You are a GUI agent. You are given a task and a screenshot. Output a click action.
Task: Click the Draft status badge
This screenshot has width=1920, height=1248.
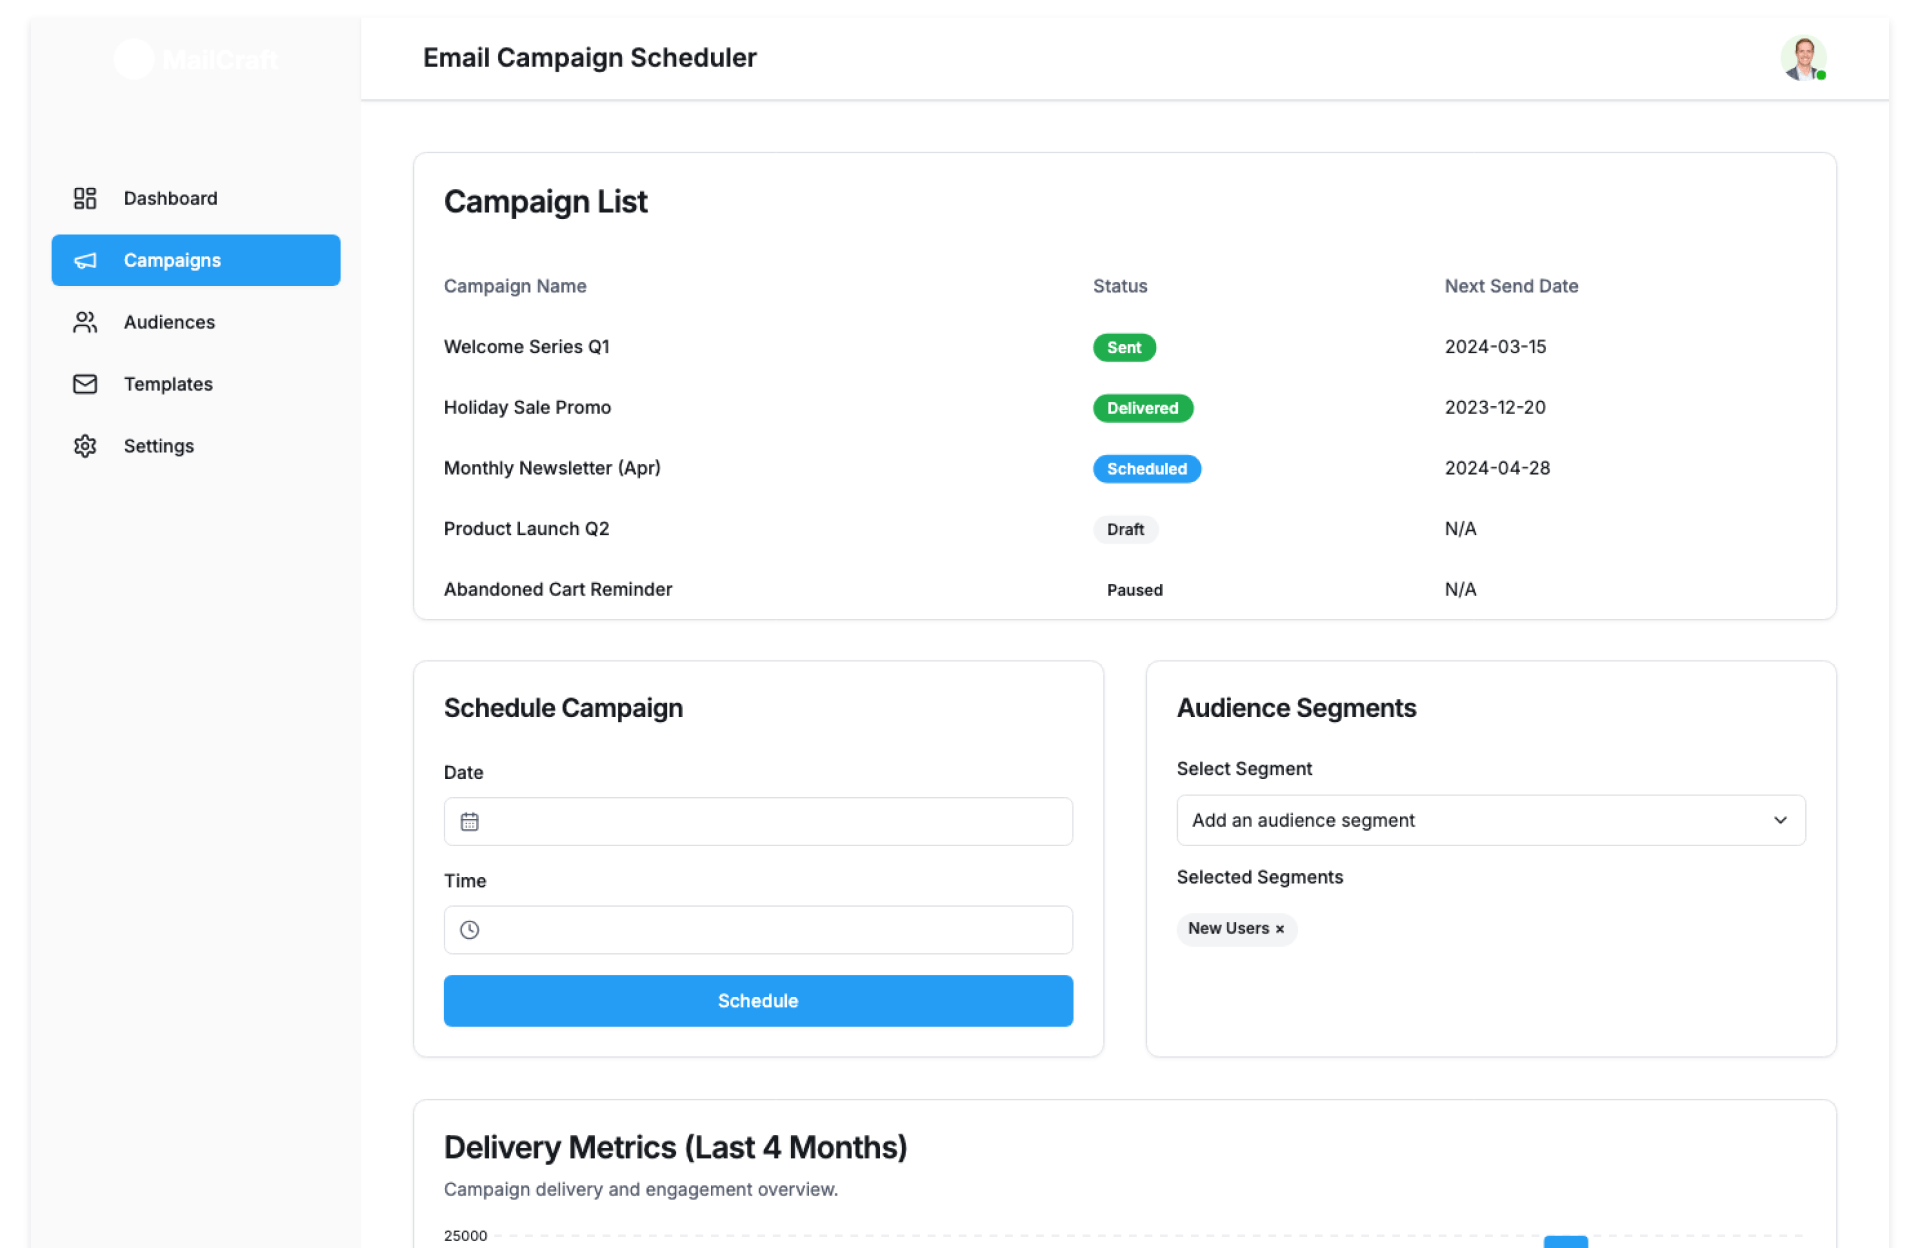tap(1125, 530)
